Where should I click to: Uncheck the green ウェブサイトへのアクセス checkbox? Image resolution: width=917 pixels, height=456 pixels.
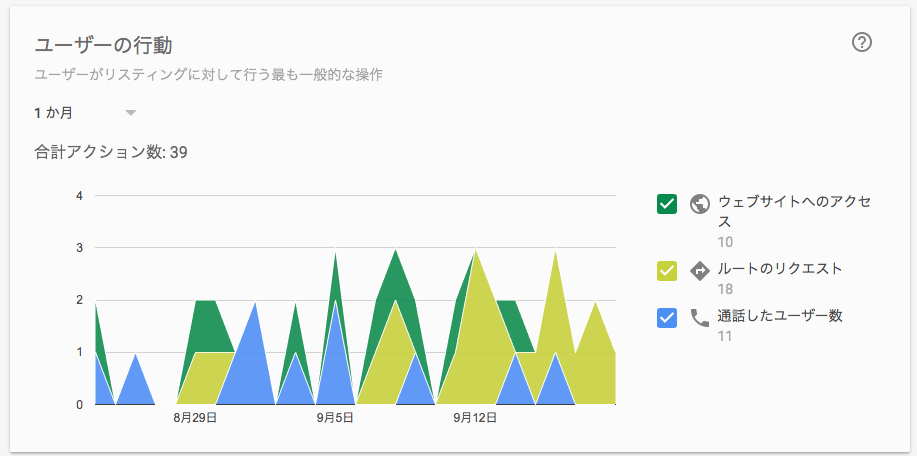[667, 204]
